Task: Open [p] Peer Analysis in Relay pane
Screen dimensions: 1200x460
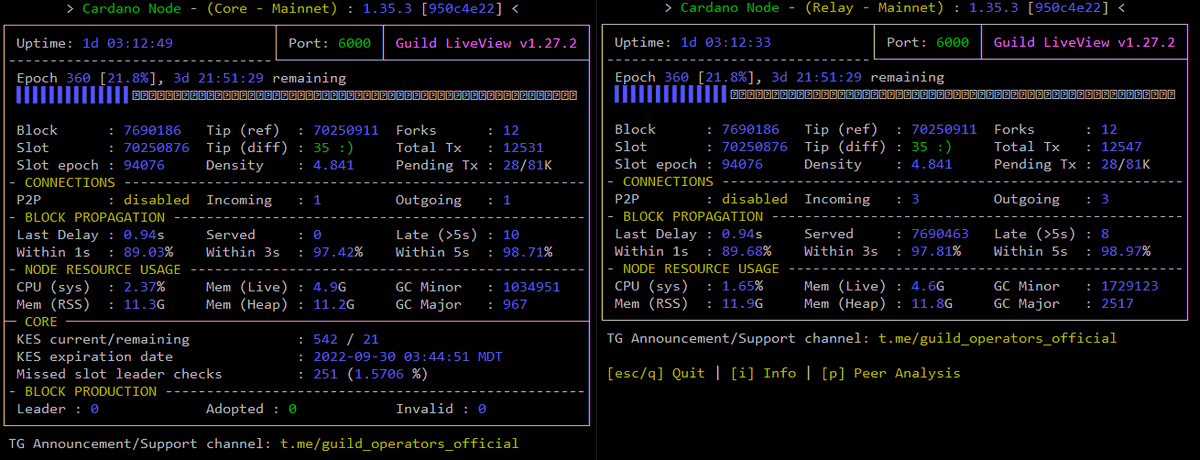Action: click(x=890, y=373)
